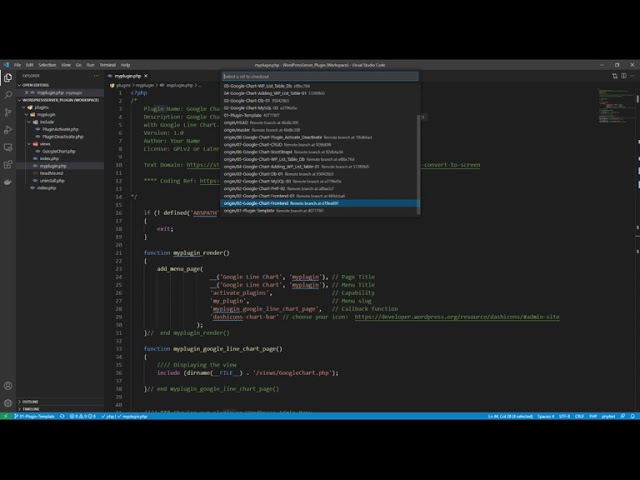
Task: Close the myplugin.php editor tab
Action: (146, 76)
